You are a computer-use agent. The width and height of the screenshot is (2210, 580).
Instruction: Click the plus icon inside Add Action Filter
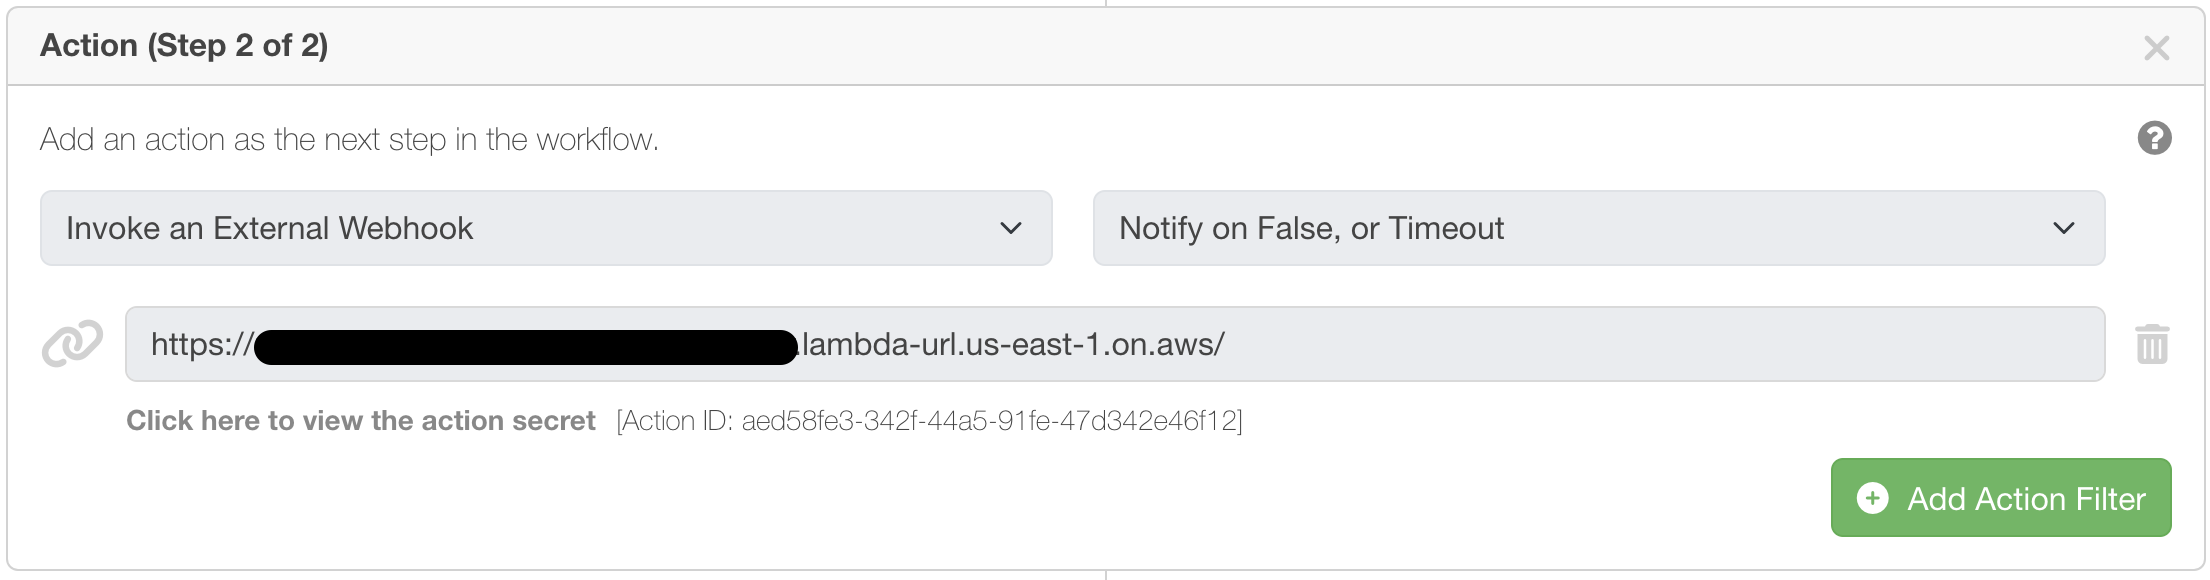tap(1872, 498)
